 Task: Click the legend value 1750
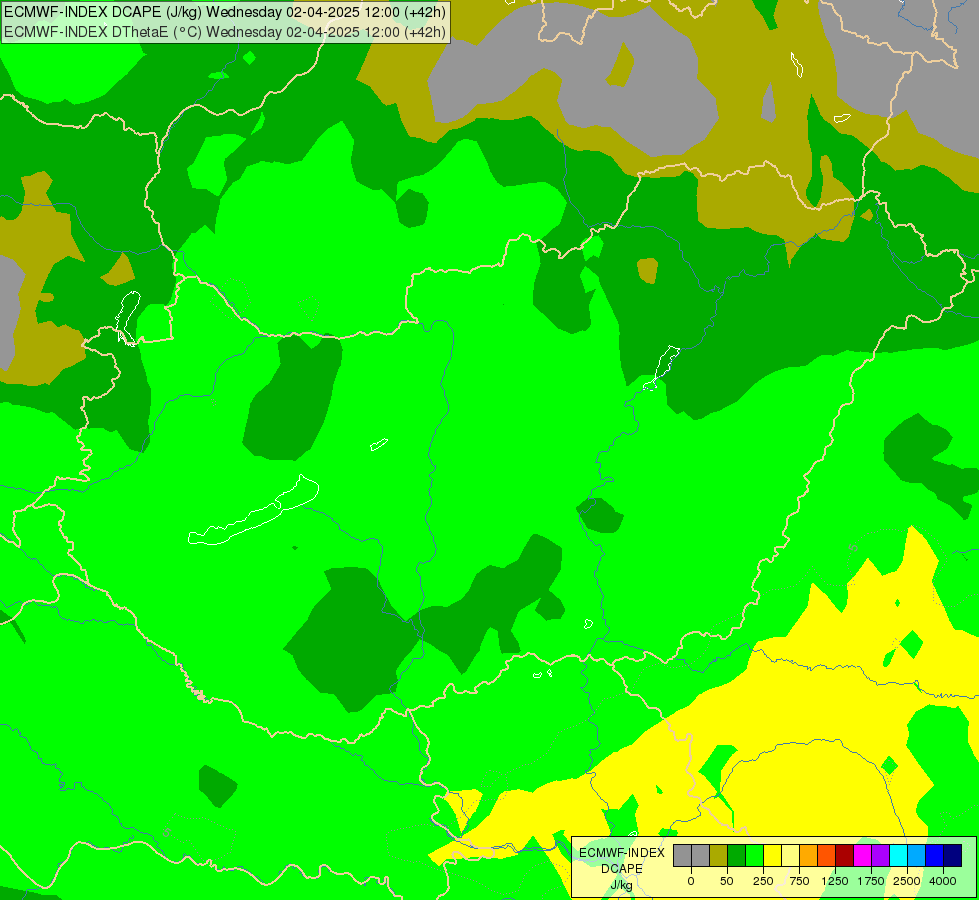point(871,881)
